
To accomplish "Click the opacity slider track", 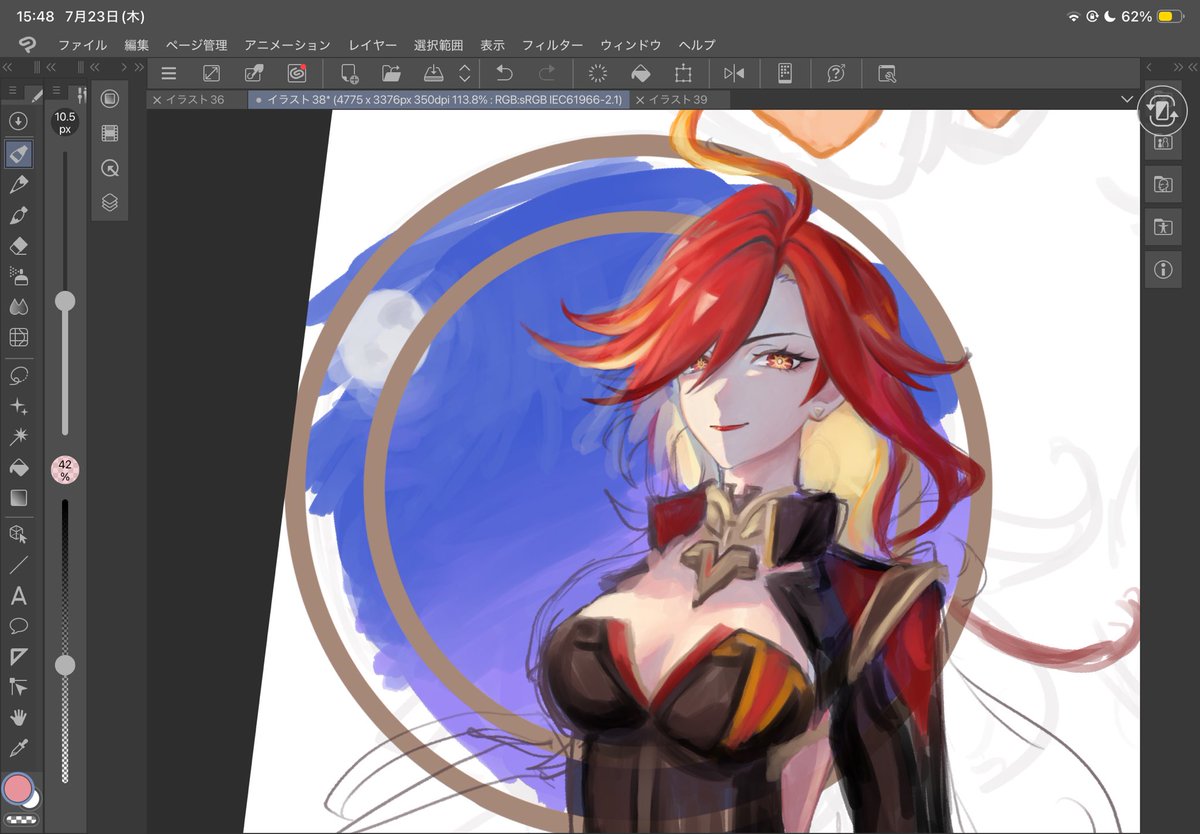I will pos(65,640).
